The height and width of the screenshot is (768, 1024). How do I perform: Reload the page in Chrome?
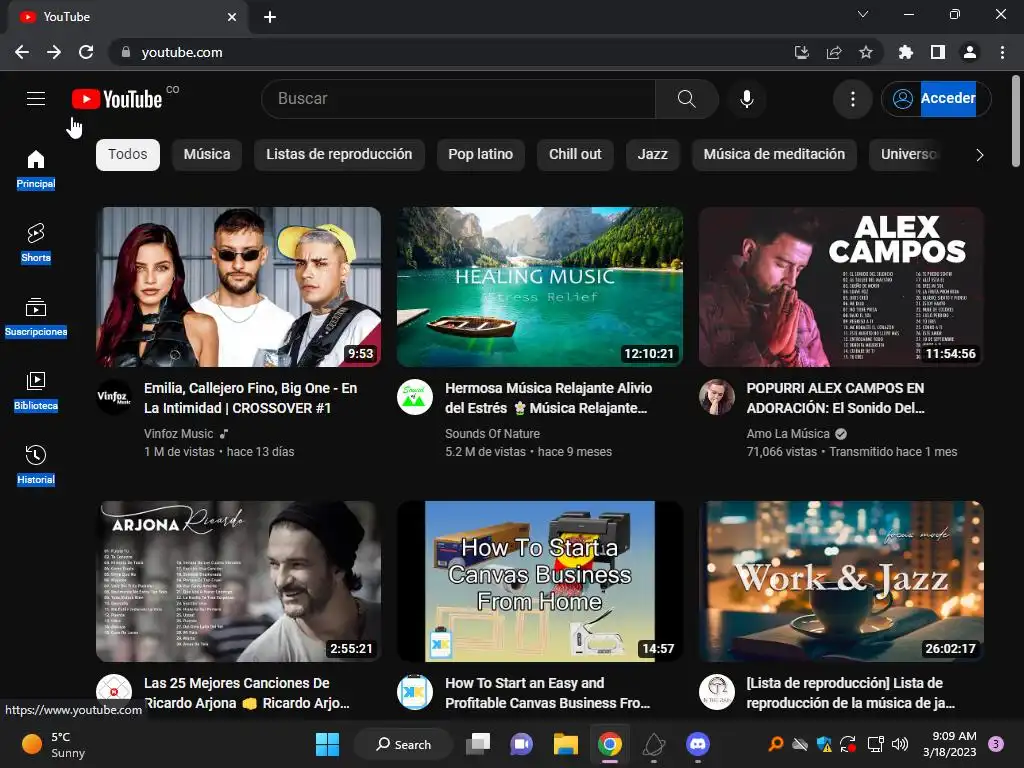[x=86, y=52]
